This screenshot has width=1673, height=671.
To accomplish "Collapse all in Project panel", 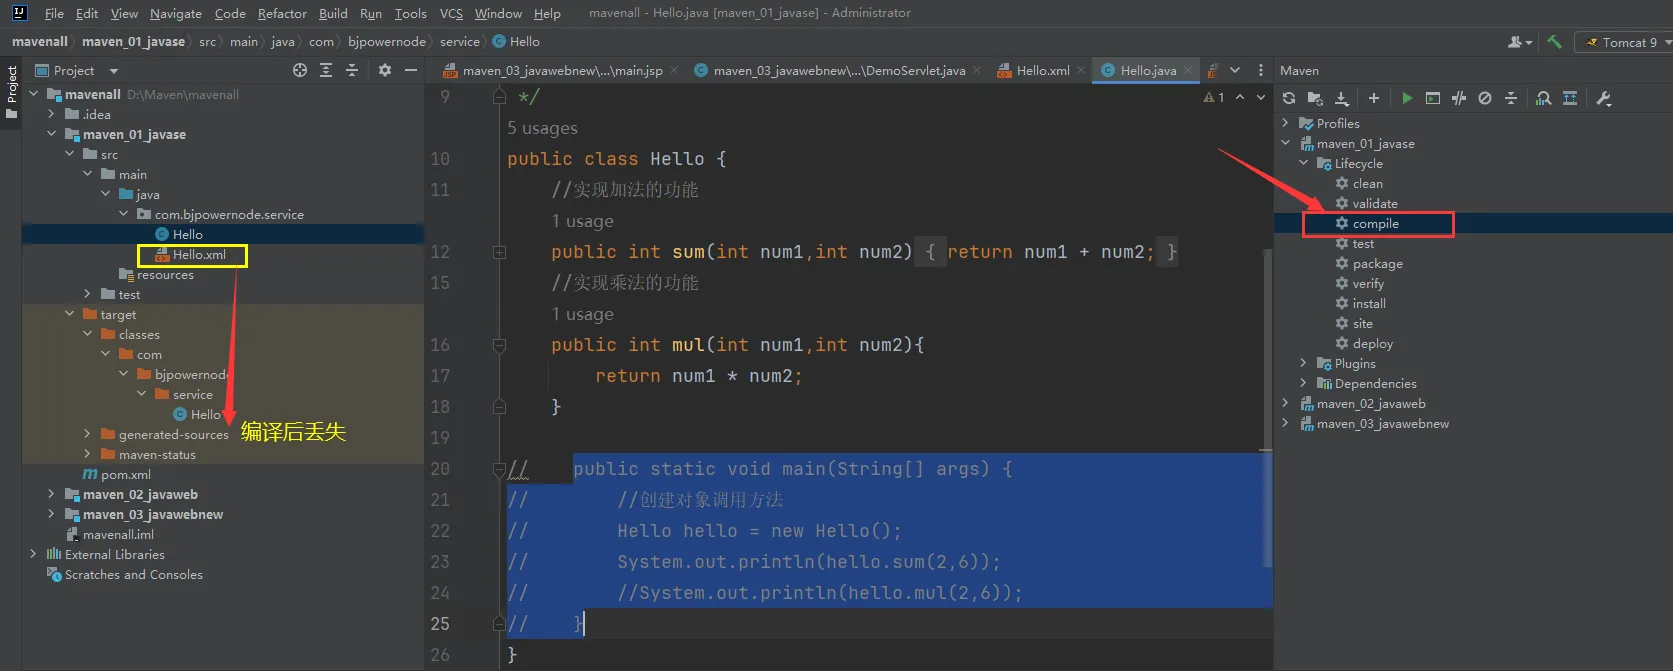I will [x=352, y=70].
